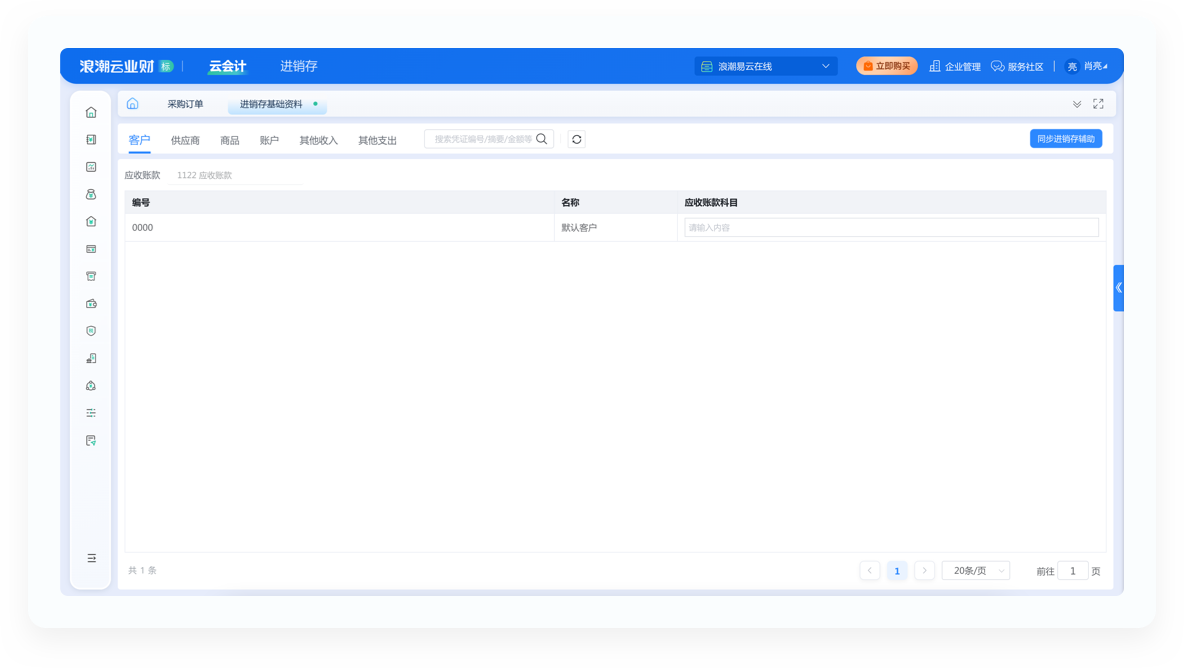Select the 客户 tab
Screen dimensions: 1184x668
[140, 140]
